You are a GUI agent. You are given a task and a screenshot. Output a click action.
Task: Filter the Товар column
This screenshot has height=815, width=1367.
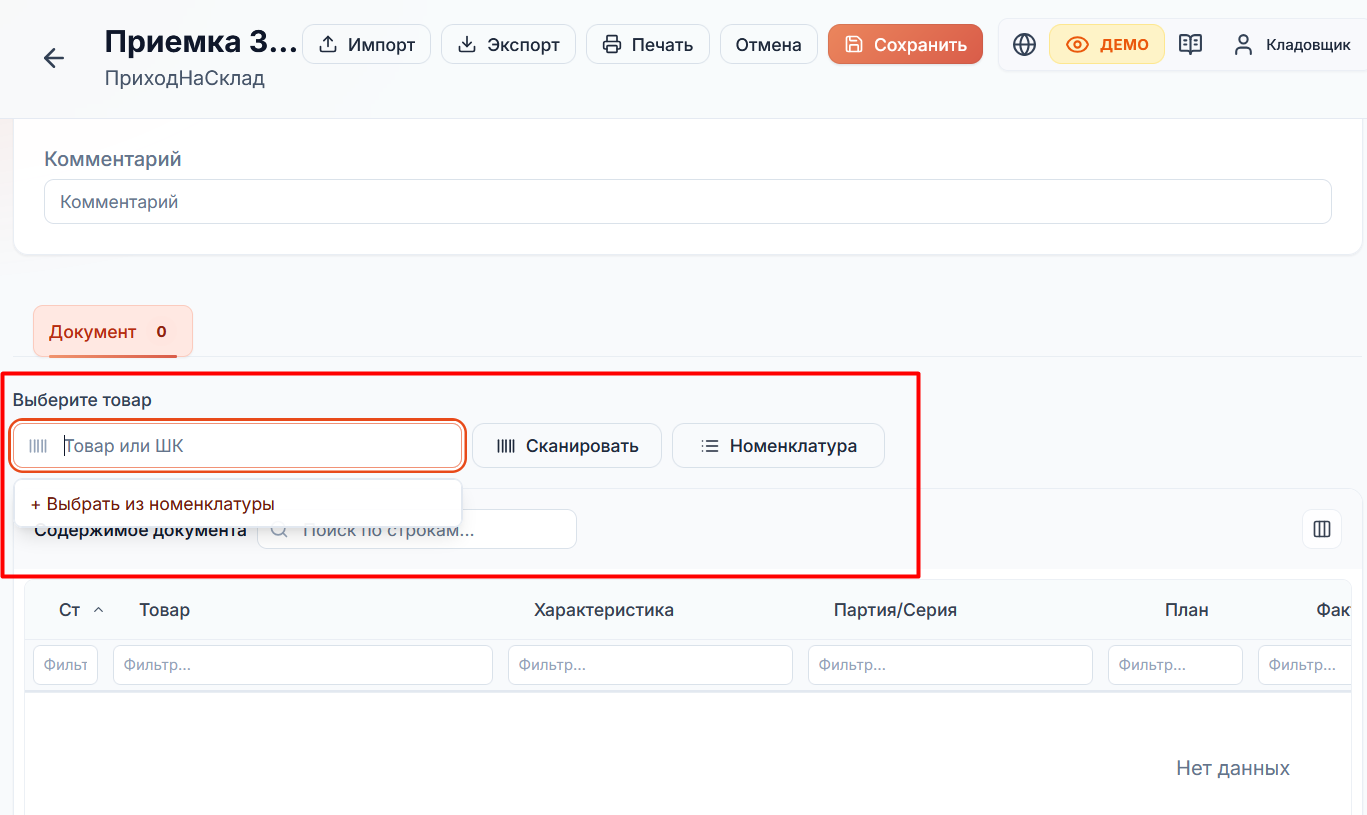click(x=303, y=664)
